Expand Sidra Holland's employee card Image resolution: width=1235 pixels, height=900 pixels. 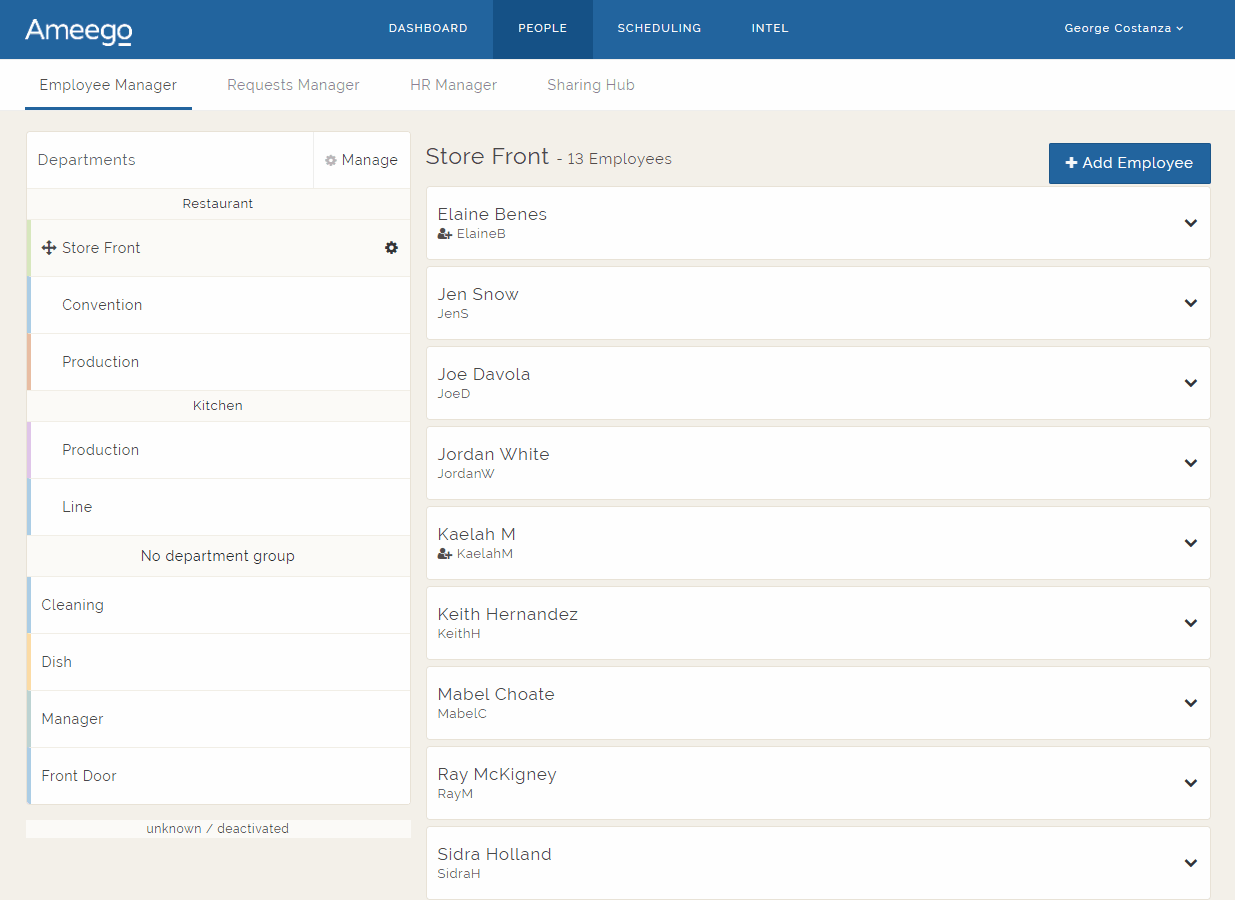[x=1190, y=863]
